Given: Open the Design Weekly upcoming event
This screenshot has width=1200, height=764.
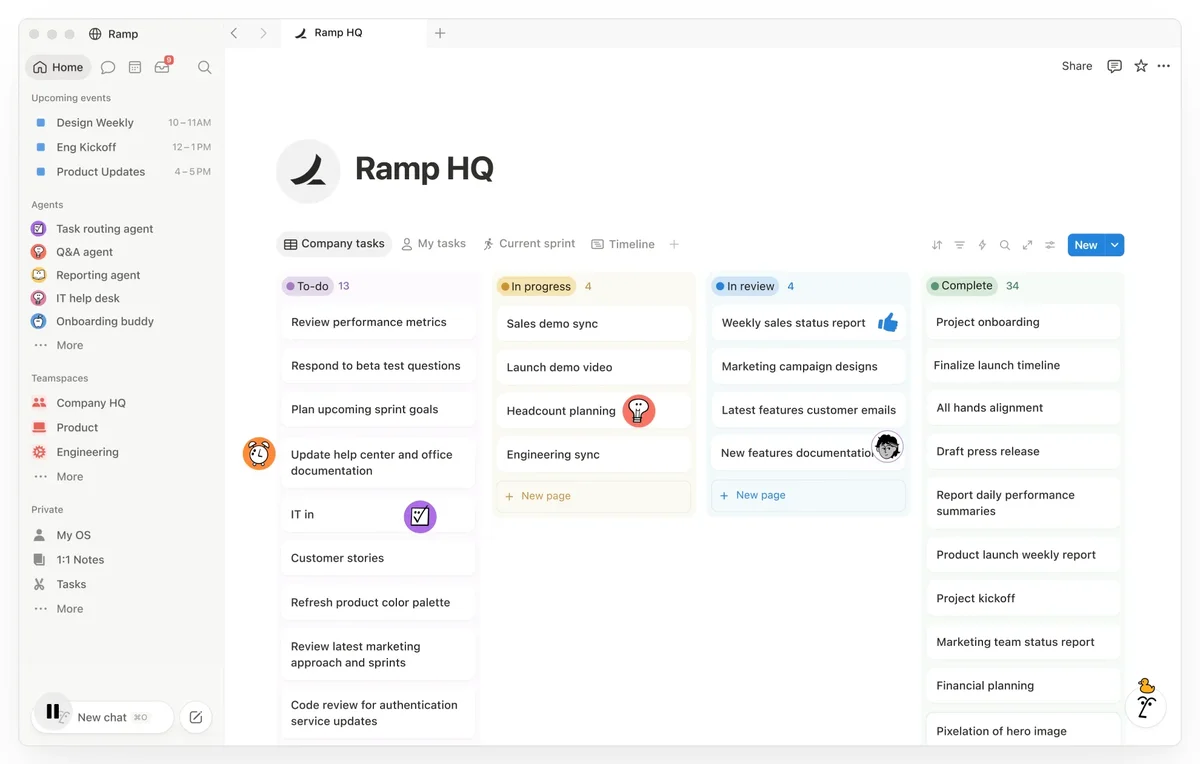Looking at the screenshot, I should pyautogui.click(x=123, y=123).
